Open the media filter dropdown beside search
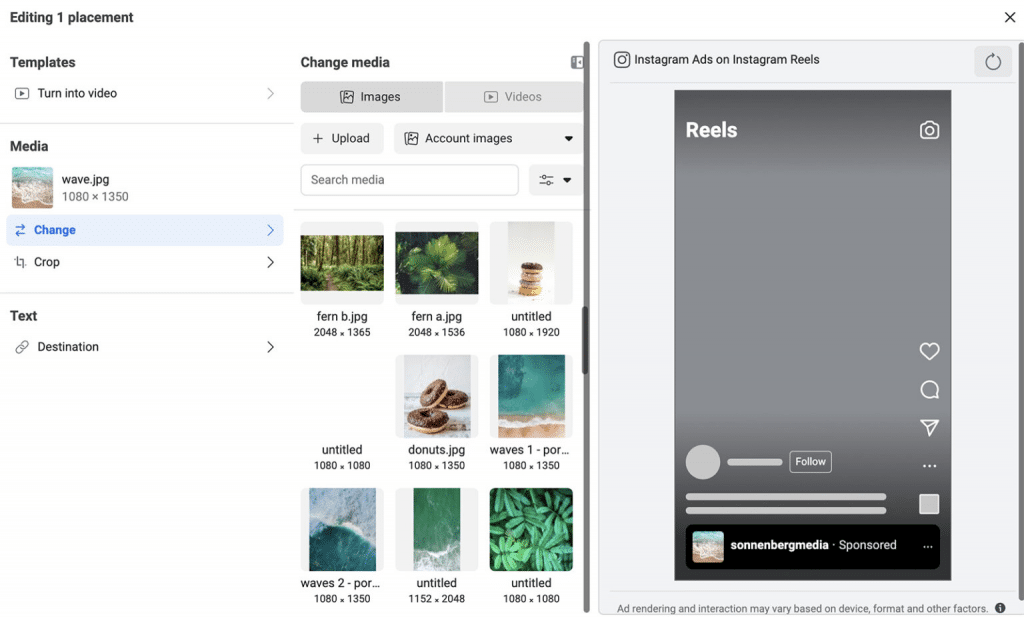Screen dimensions: 1024x617 tap(556, 180)
